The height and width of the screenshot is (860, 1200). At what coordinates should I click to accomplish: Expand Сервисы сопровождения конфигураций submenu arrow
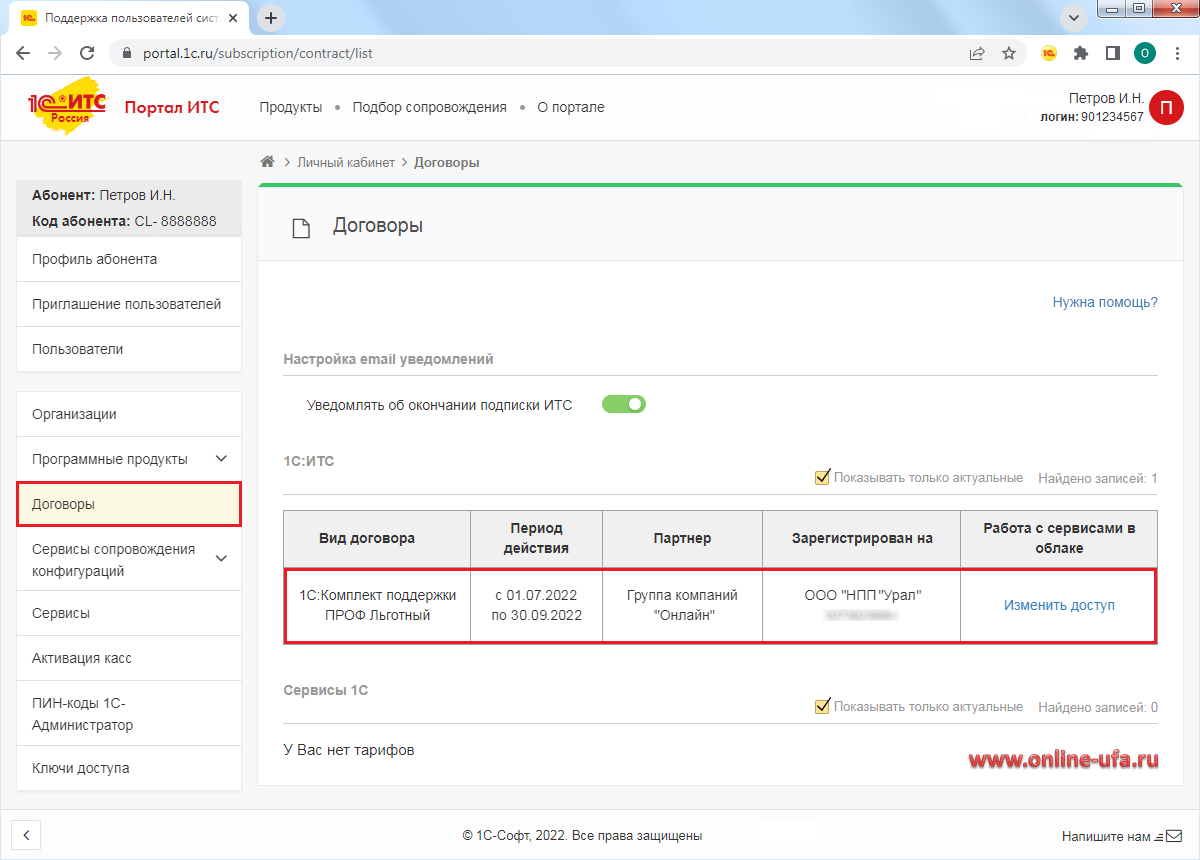[222, 558]
